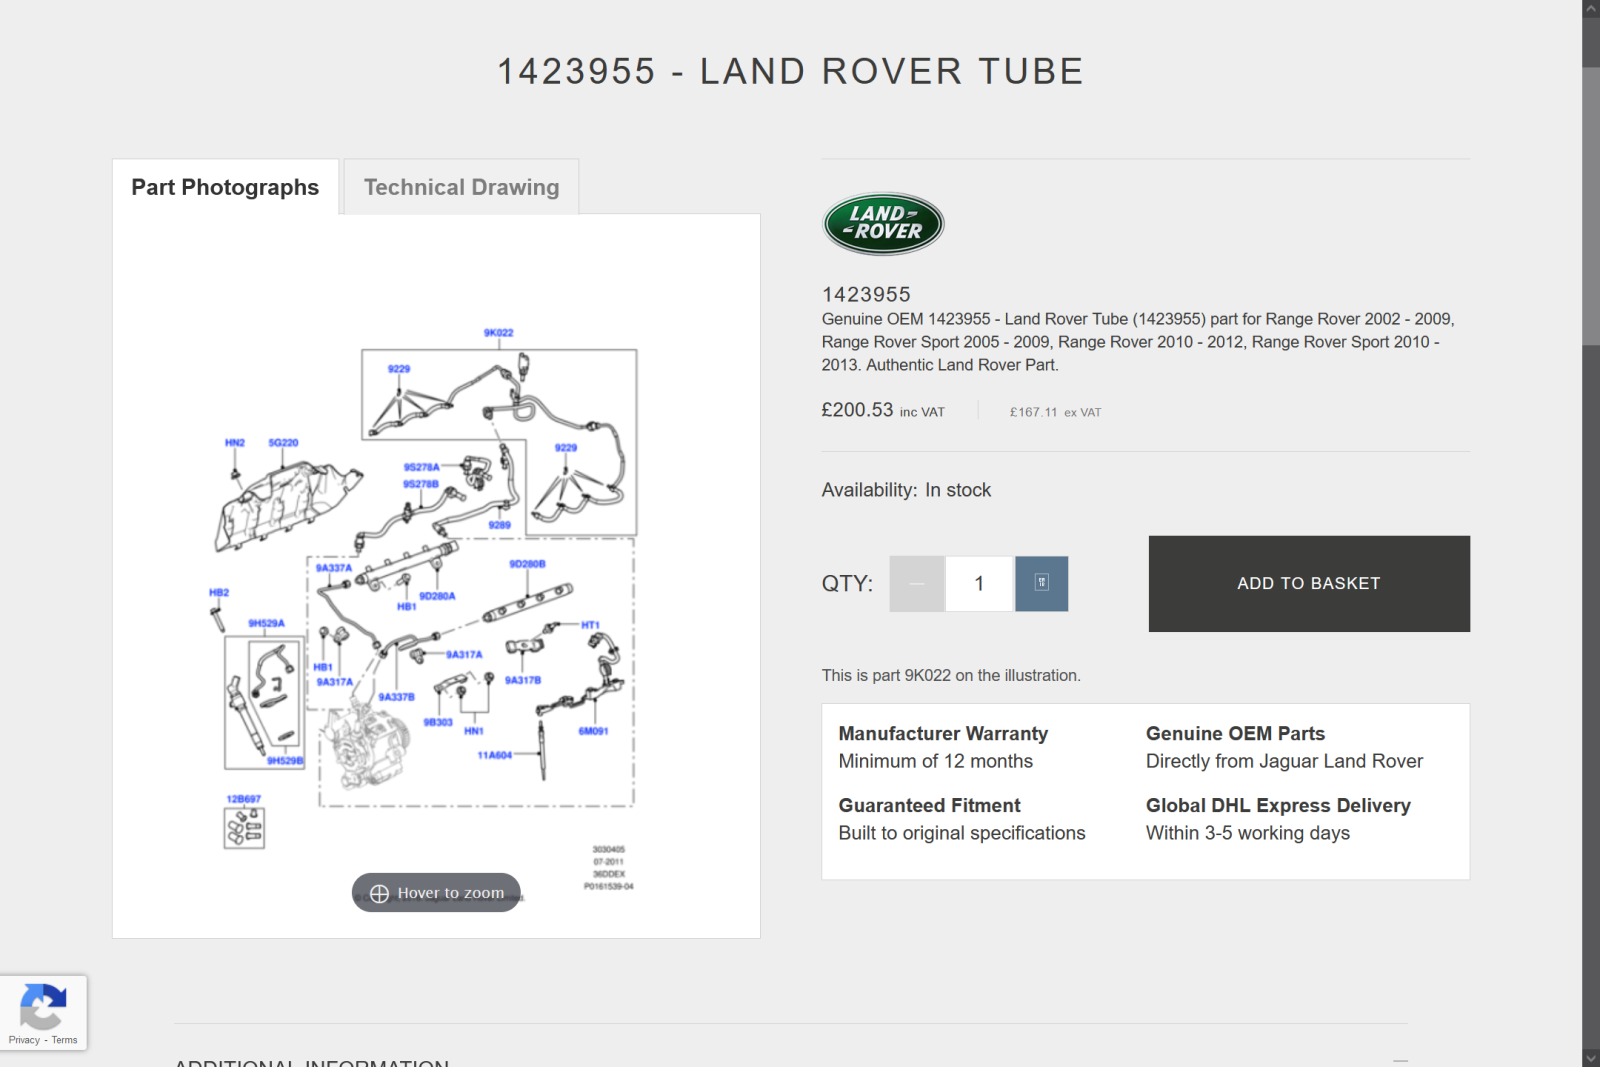This screenshot has height=1067, width=1600.
Task: Click the reCAPTCHA badge icon
Action: [x=43, y=1006]
